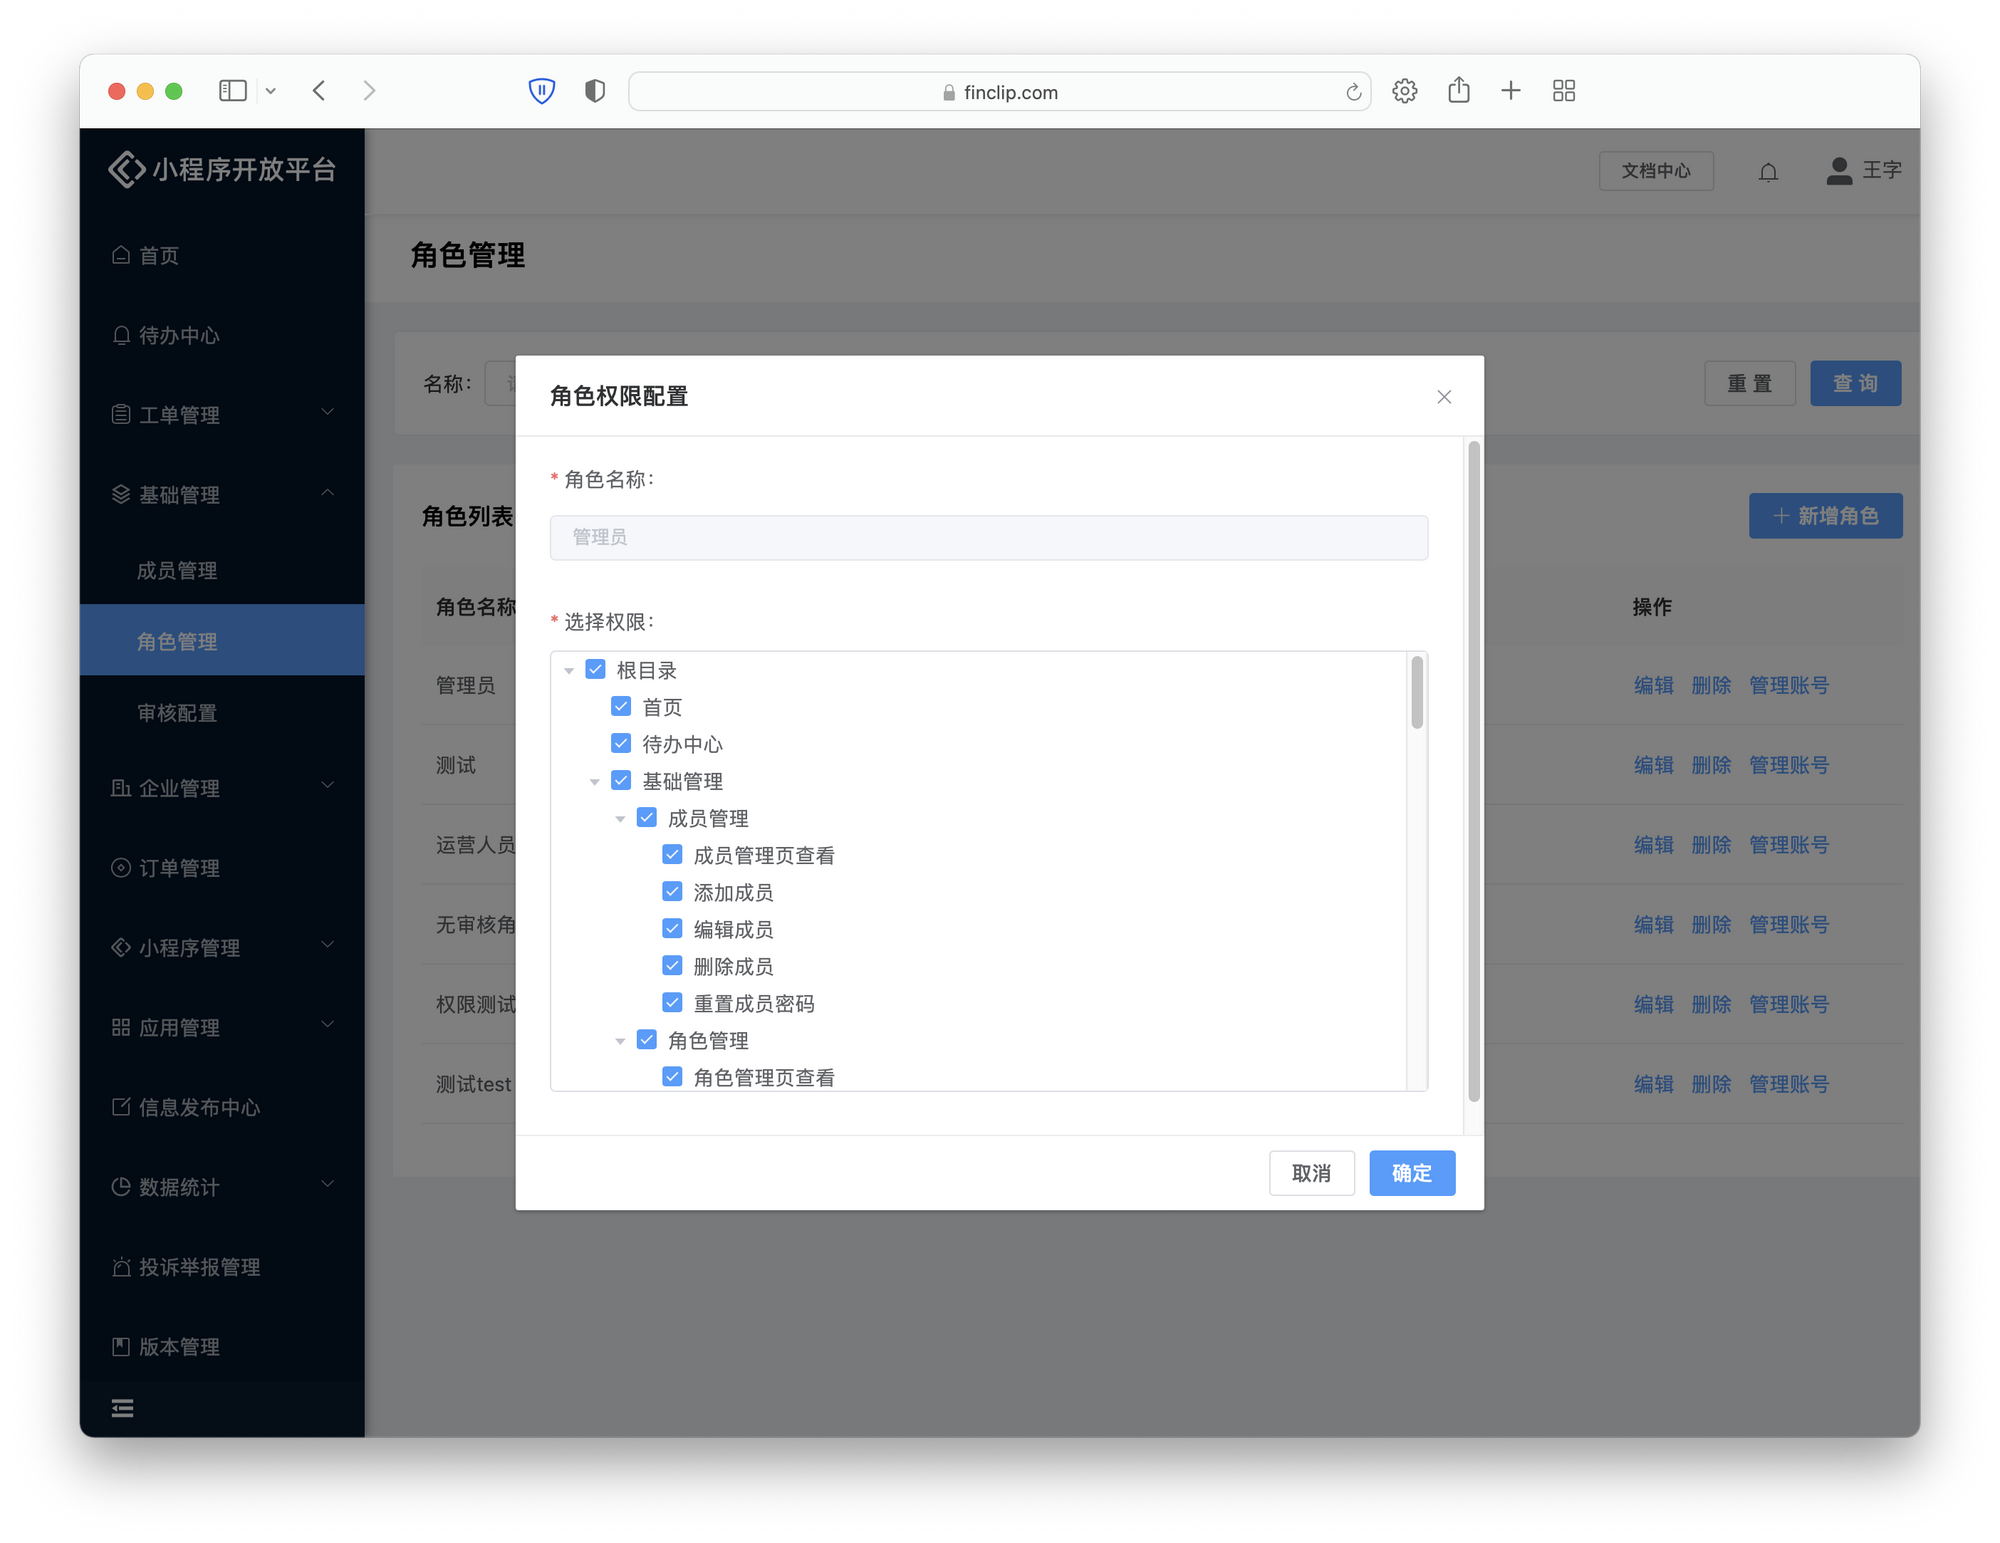Viewport: 2000px width, 1543px height.
Task: Click the browser forward arrow
Action: [x=369, y=91]
